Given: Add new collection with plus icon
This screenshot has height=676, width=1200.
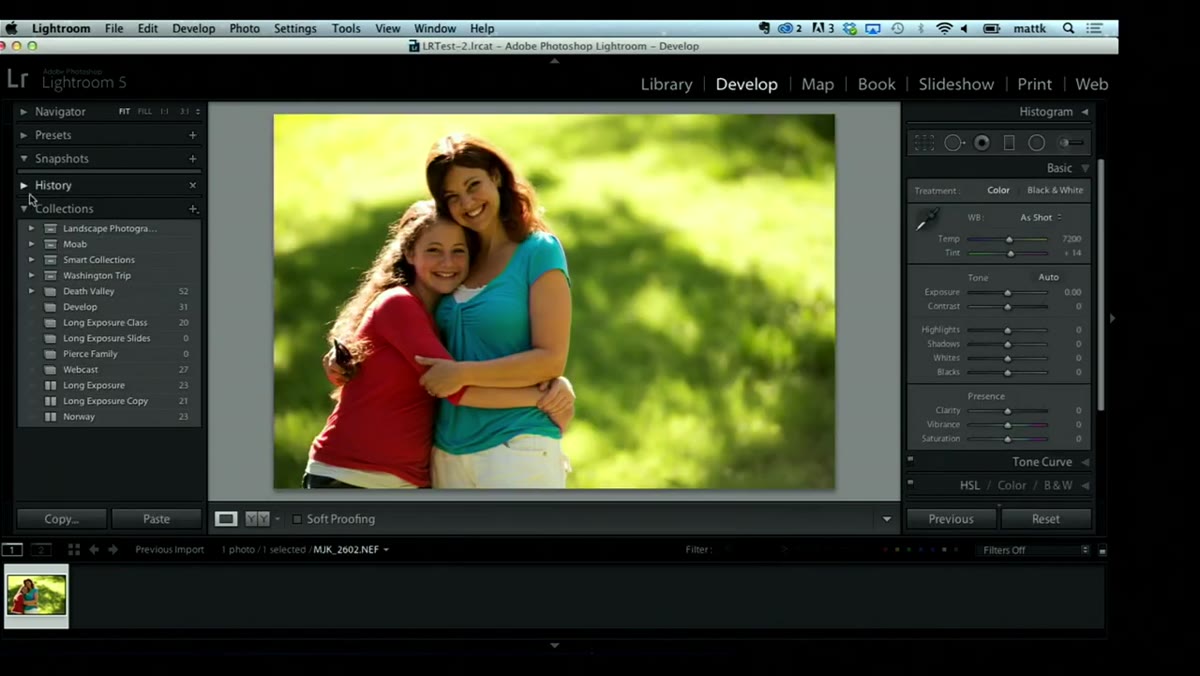Looking at the screenshot, I should pyautogui.click(x=193, y=209).
